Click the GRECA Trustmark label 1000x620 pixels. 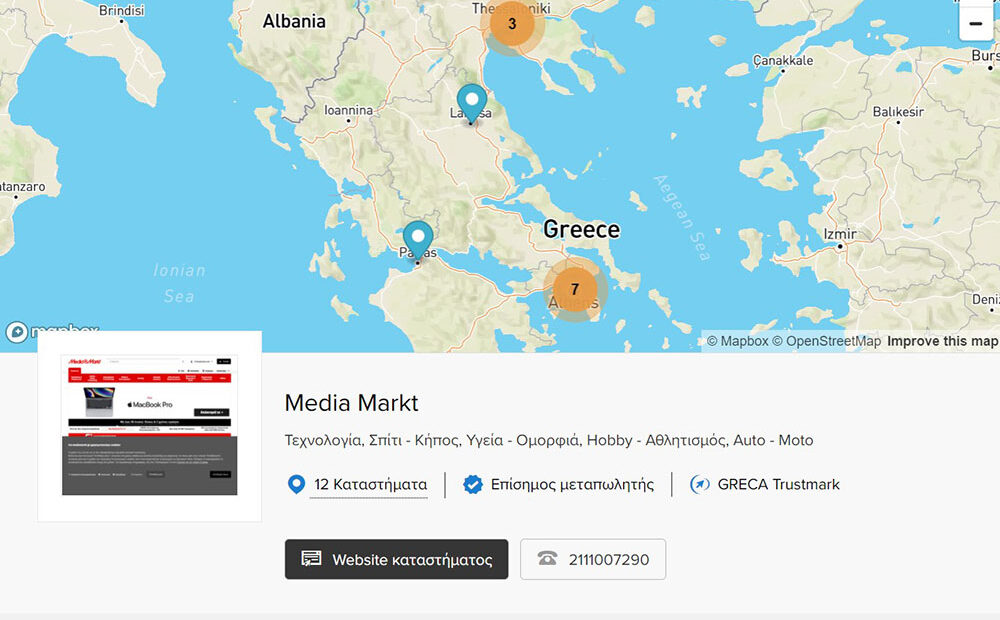point(778,485)
